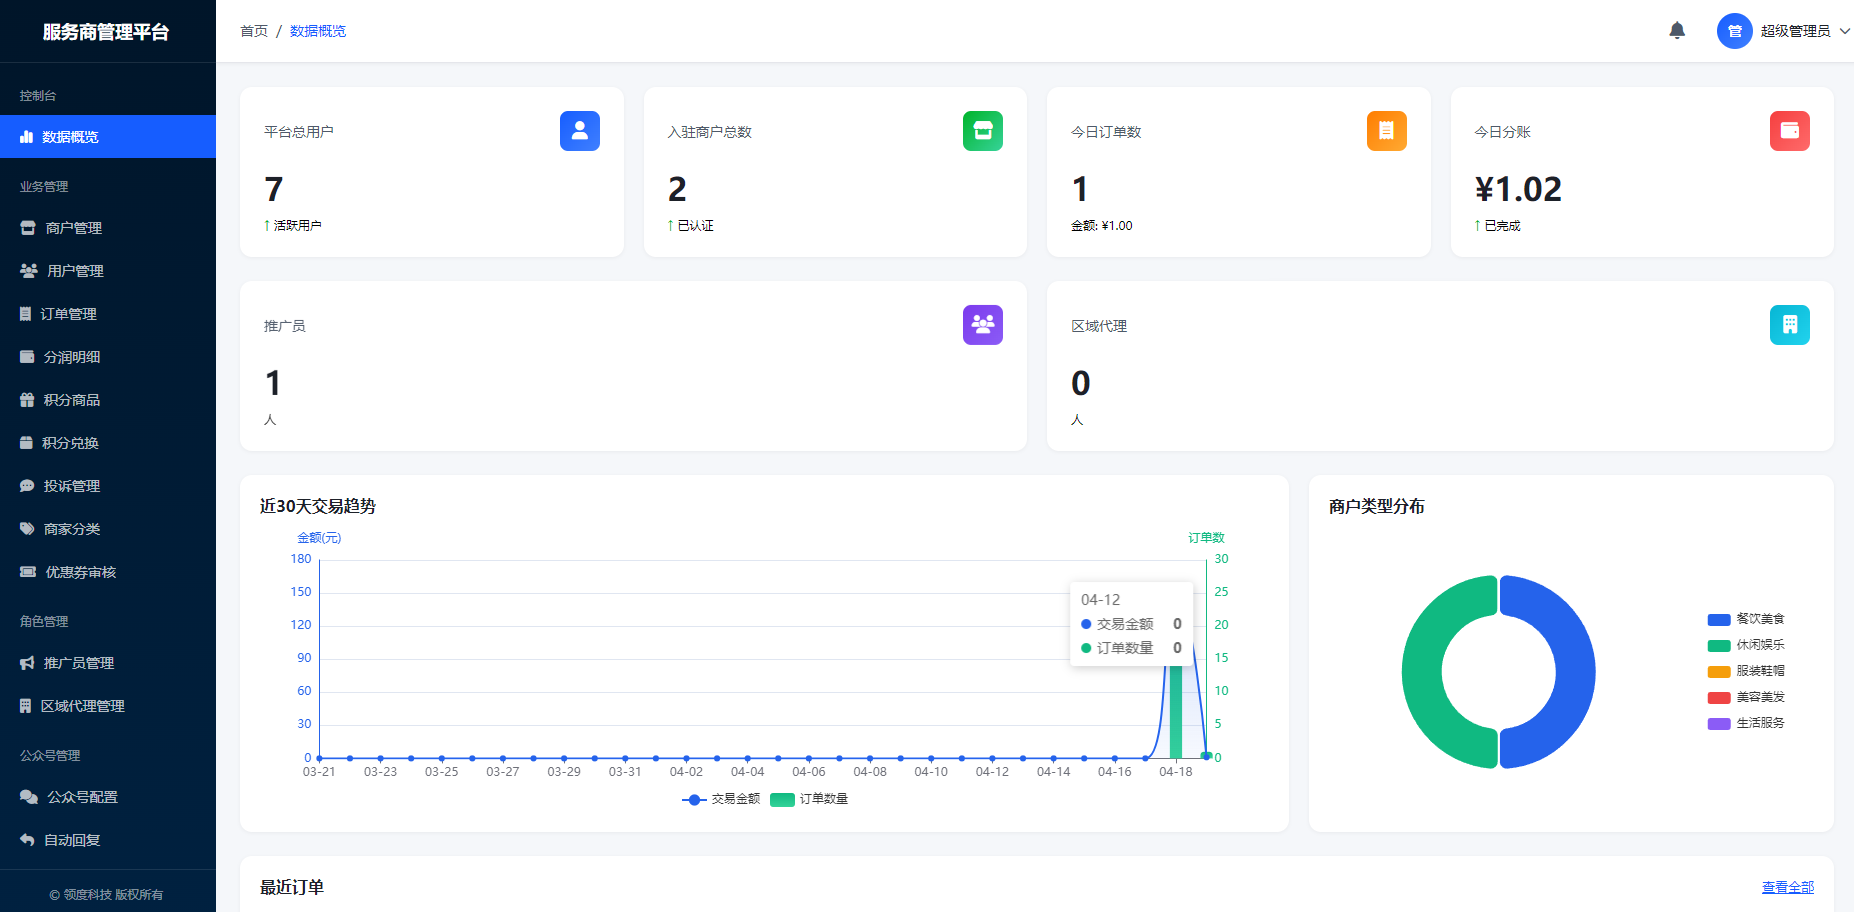The image size is (1854, 912).
Task: Toggle the 美容美发 legend entry
Action: pyautogui.click(x=1746, y=697)
